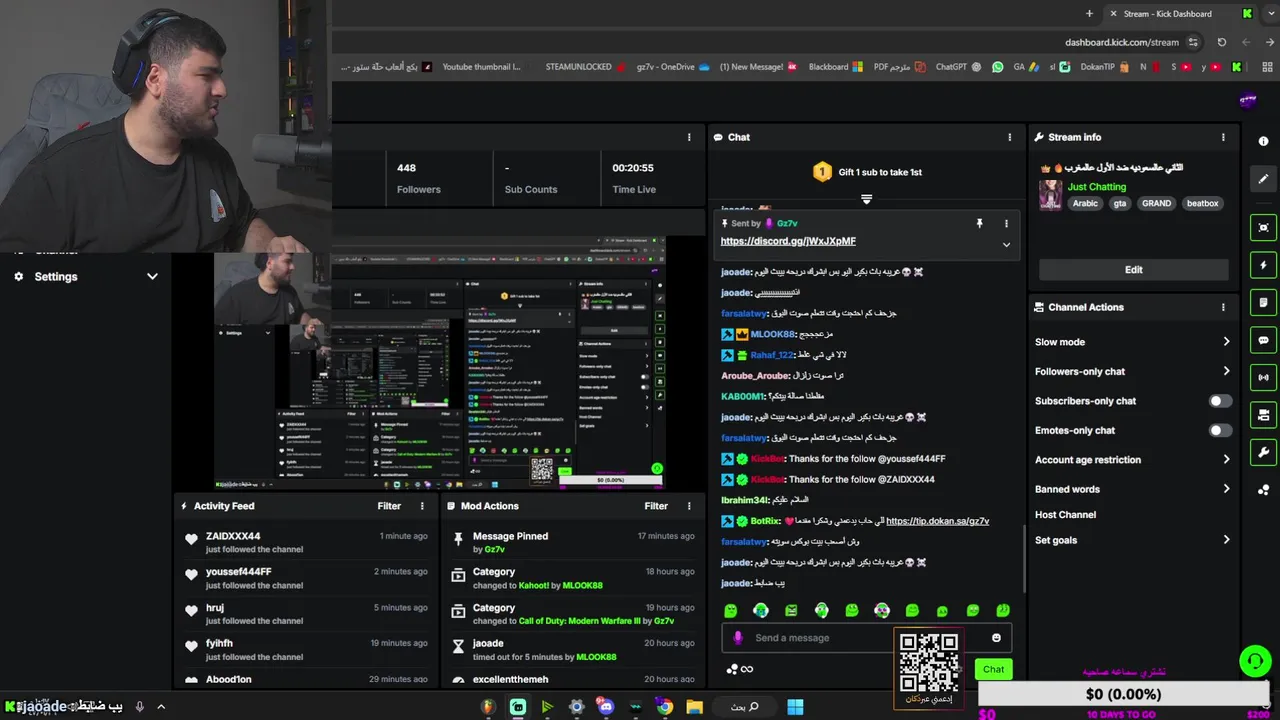Click in the Send a message field
The width and height of the screenshot is (1280, 720).
coord(868,638)
